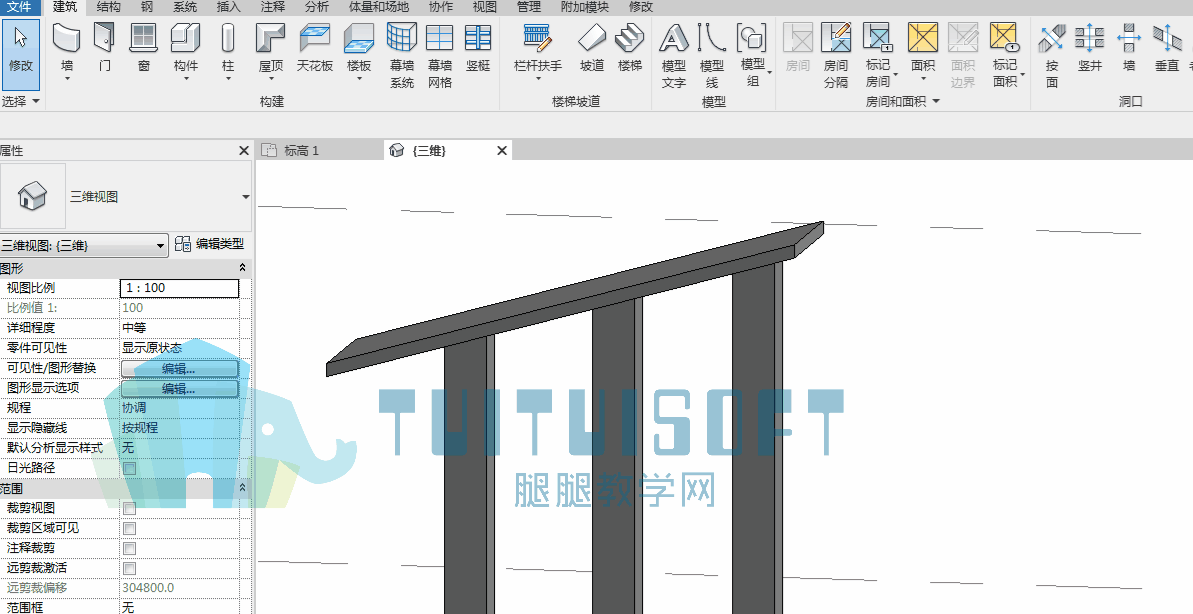This screenshot has width=1193, height=614.
Task: Expand the 三维视图 type selector dropdown
Action: (245, 196)
